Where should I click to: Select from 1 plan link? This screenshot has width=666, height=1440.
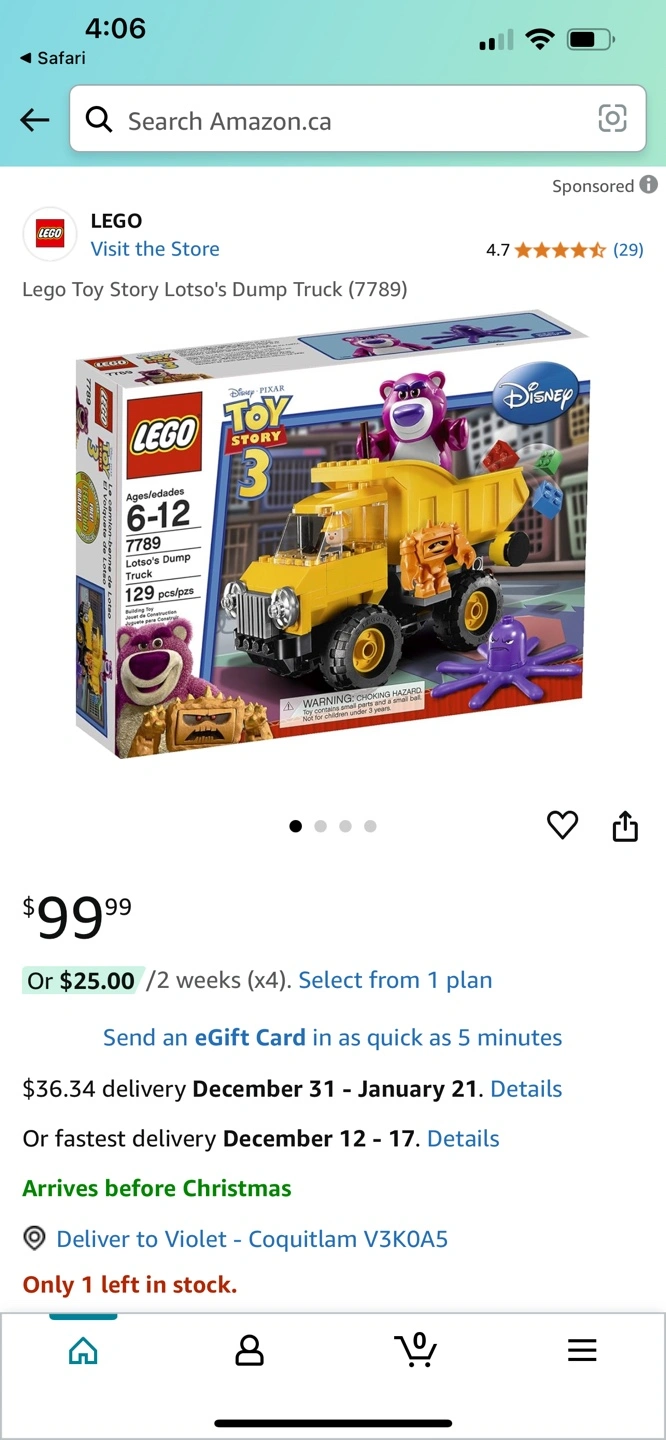(x=395, y=980)
